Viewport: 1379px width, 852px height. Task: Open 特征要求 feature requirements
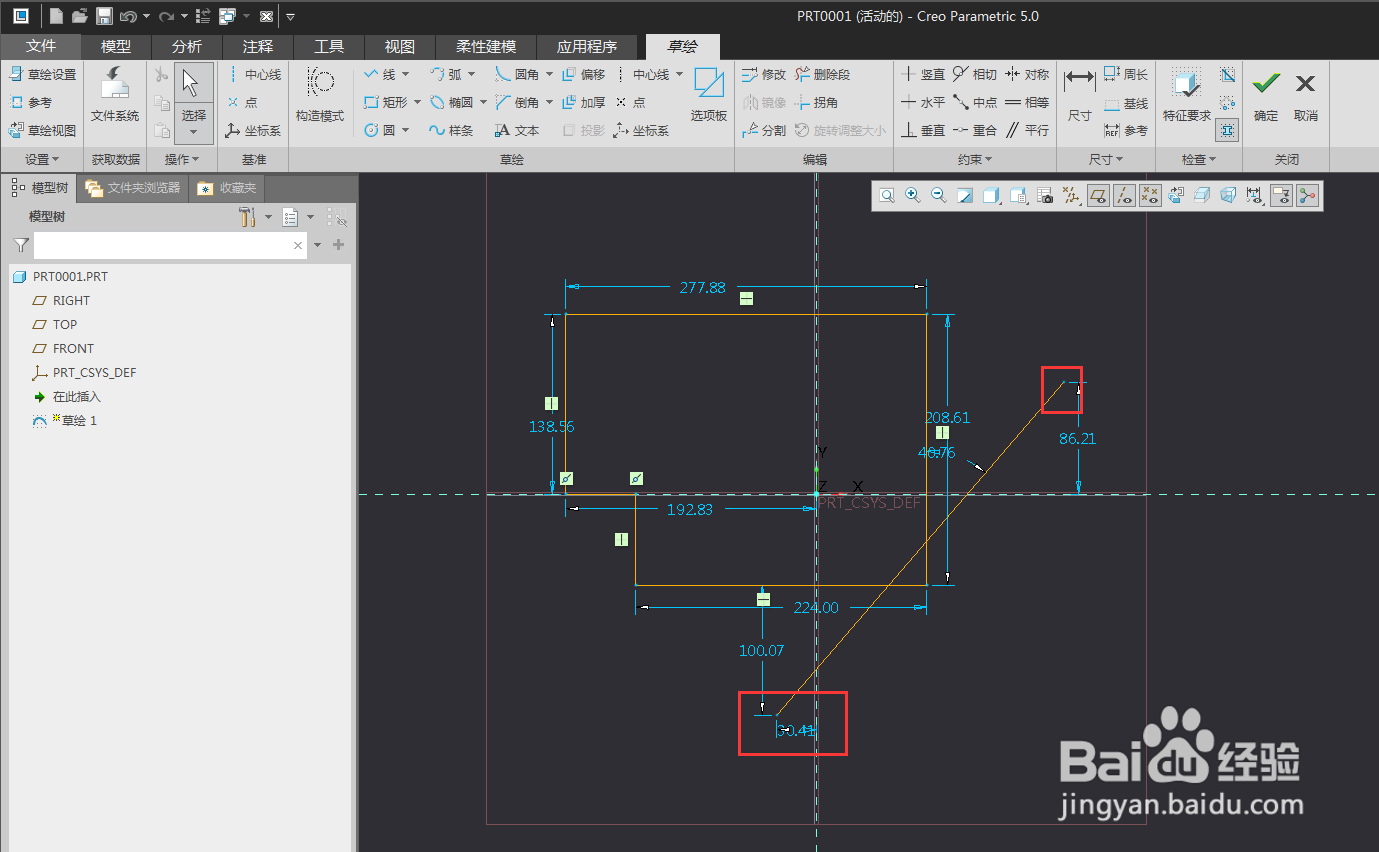[x=1187, y=95]
